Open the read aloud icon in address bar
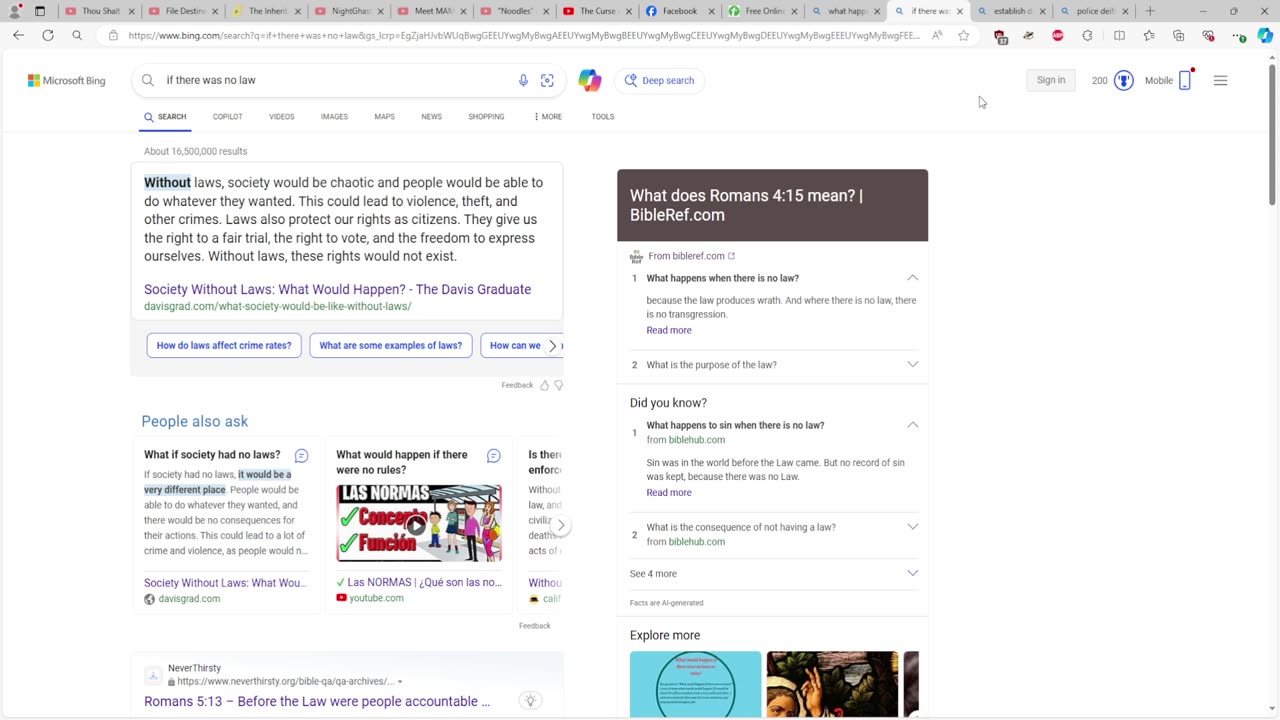This screenshot has height=720, width=1280. 937,35
